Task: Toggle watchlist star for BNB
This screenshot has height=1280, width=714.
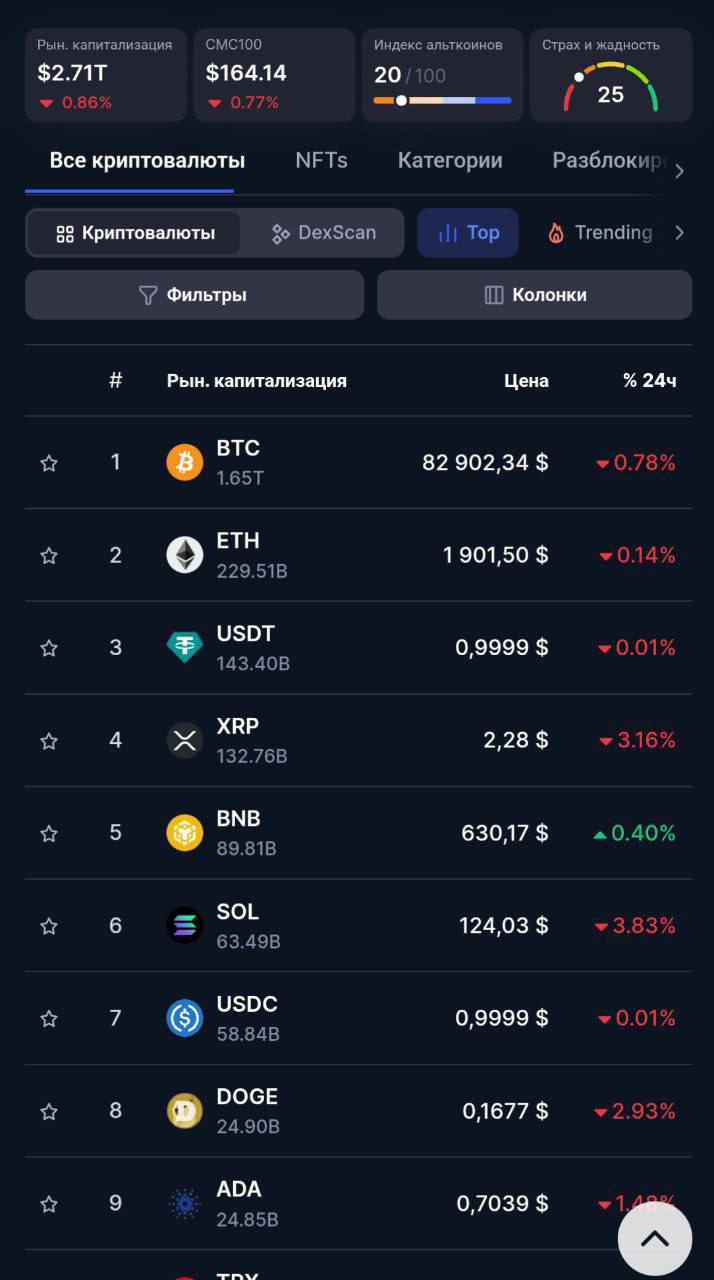Action: [x=48, y=833]
